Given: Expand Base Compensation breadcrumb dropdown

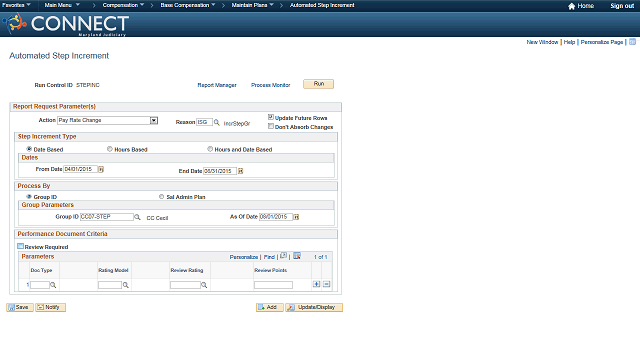Looking at the screenshot, I should point(188,5).
